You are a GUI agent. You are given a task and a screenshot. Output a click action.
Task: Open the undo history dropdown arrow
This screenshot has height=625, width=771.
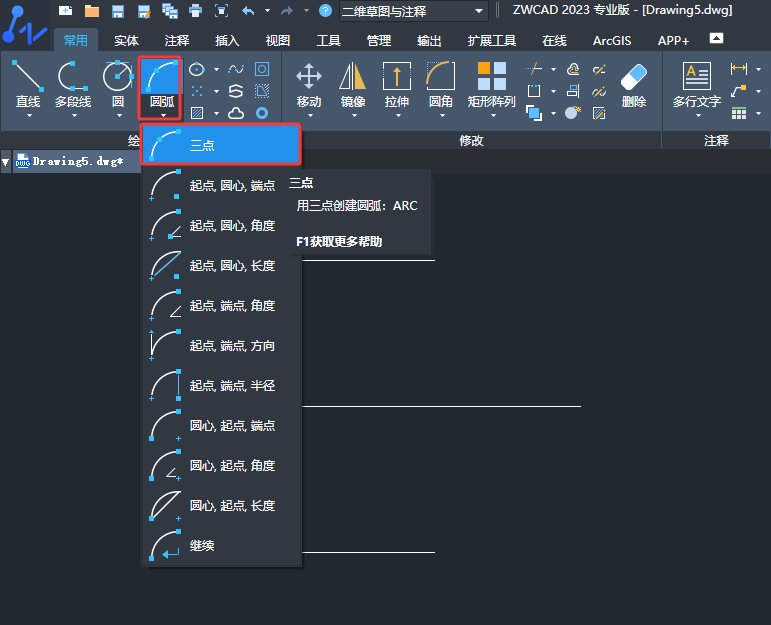(x=267, y=10)
